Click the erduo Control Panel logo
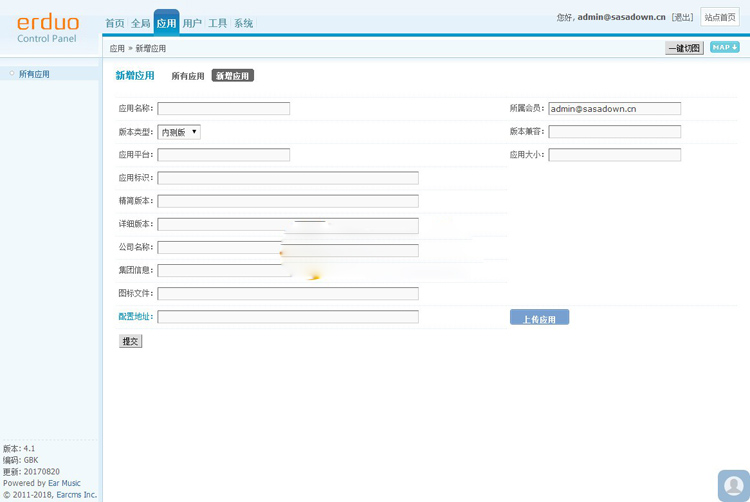 [x=48, y=28]
